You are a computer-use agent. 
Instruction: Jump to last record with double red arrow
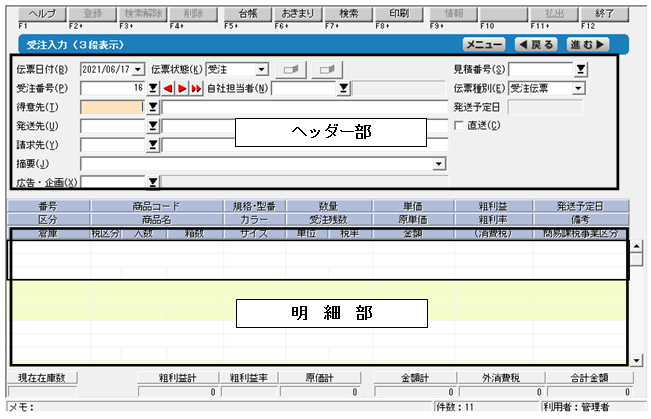pyautogui.click(x=196, y=88)
